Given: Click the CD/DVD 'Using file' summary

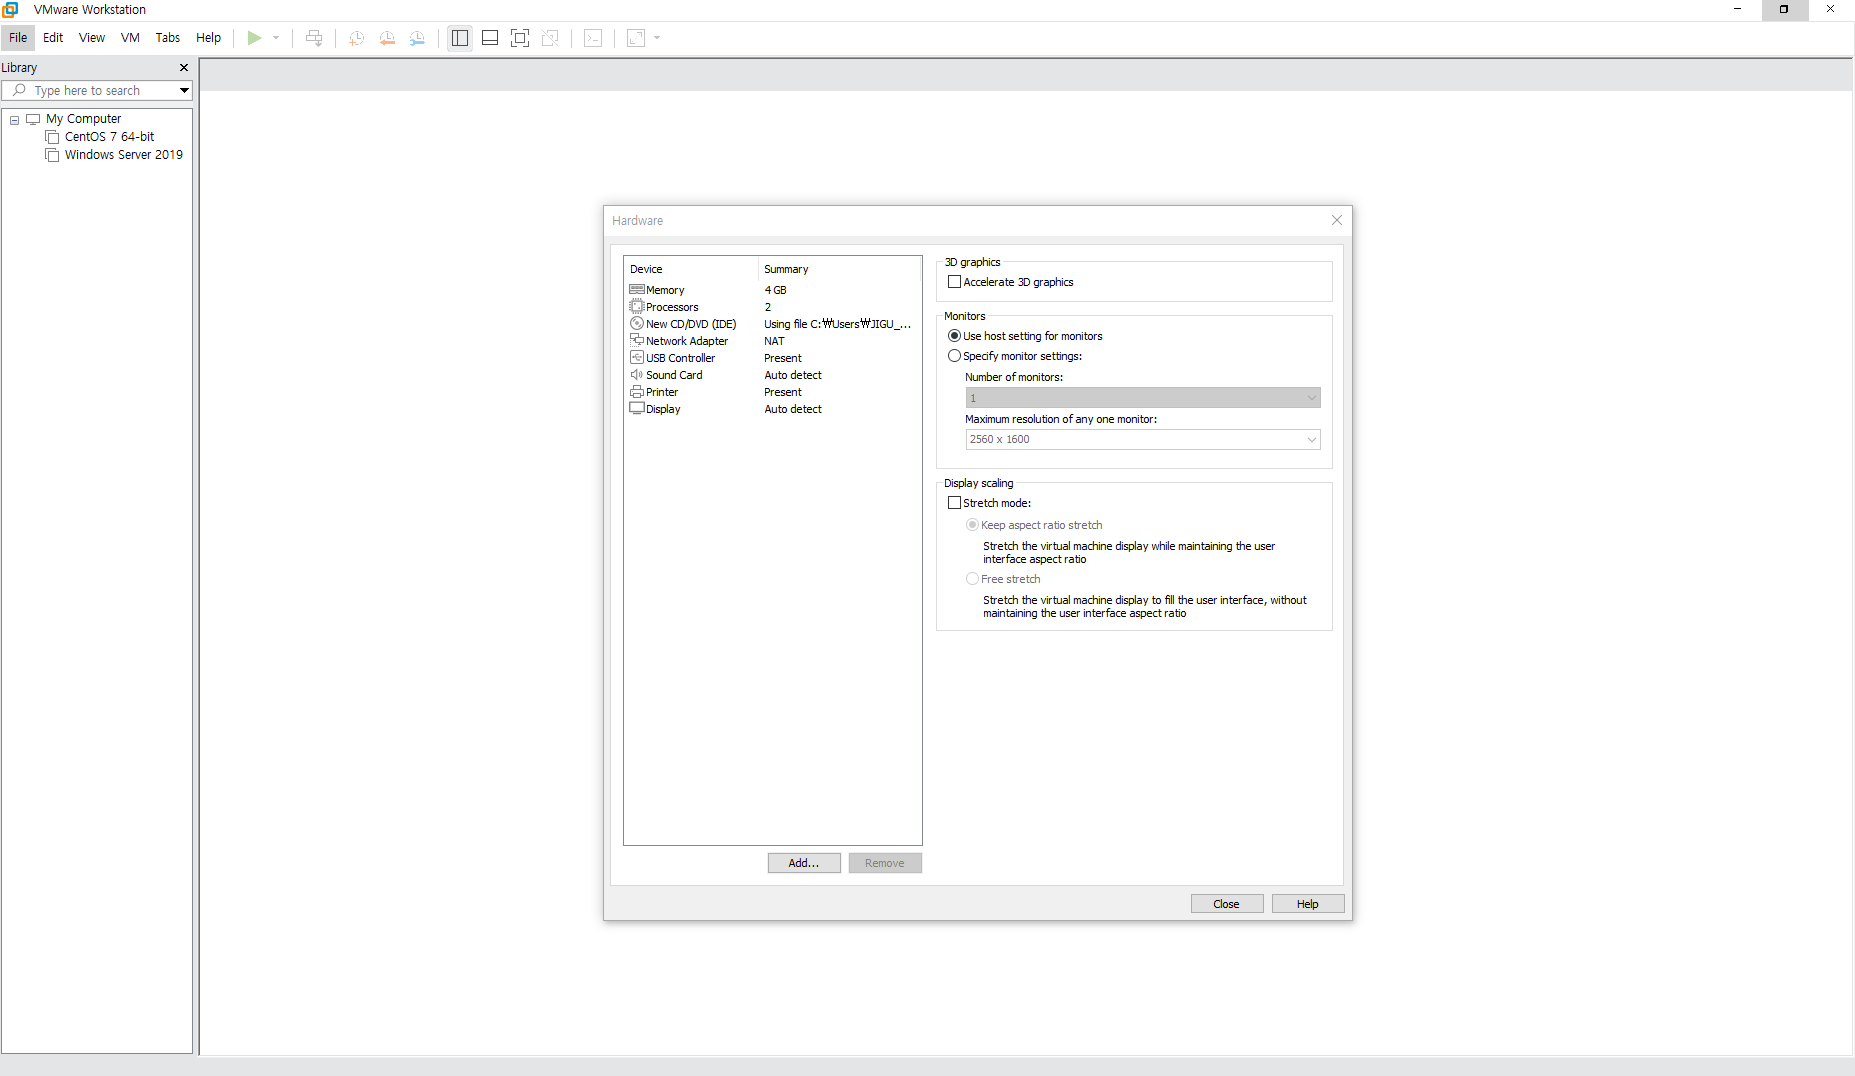Looking at the screenshot, I should point(838,324).
